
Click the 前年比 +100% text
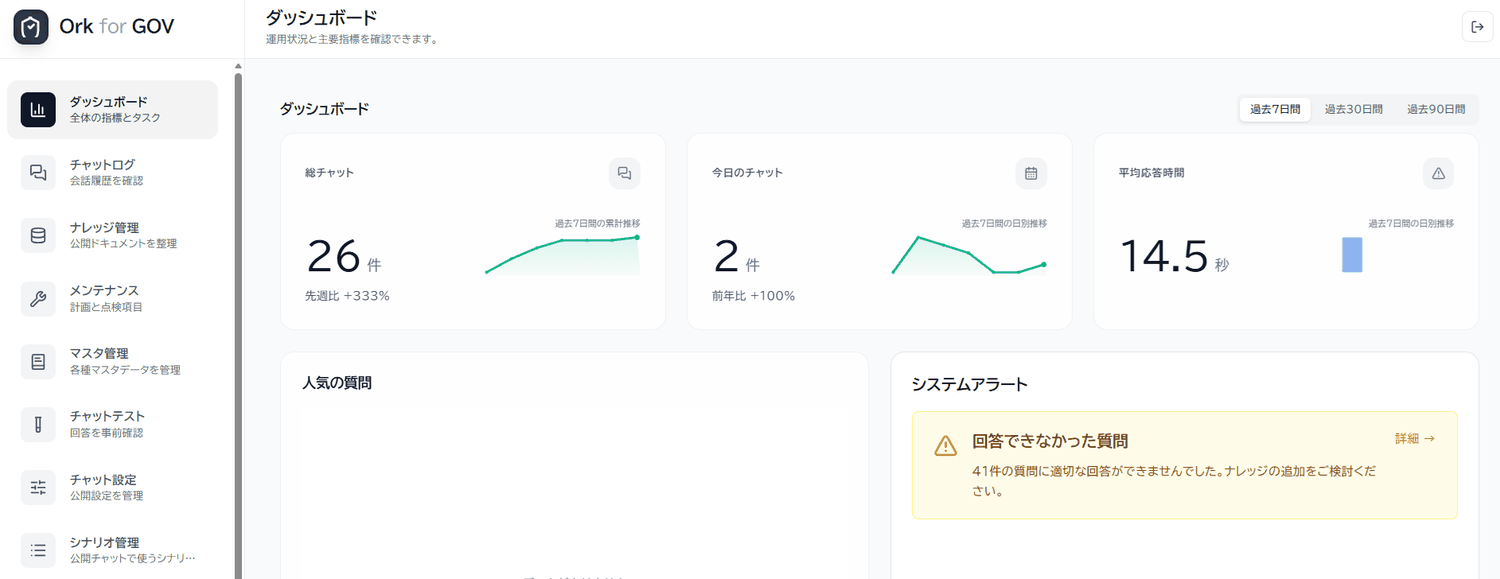(754, 296)
